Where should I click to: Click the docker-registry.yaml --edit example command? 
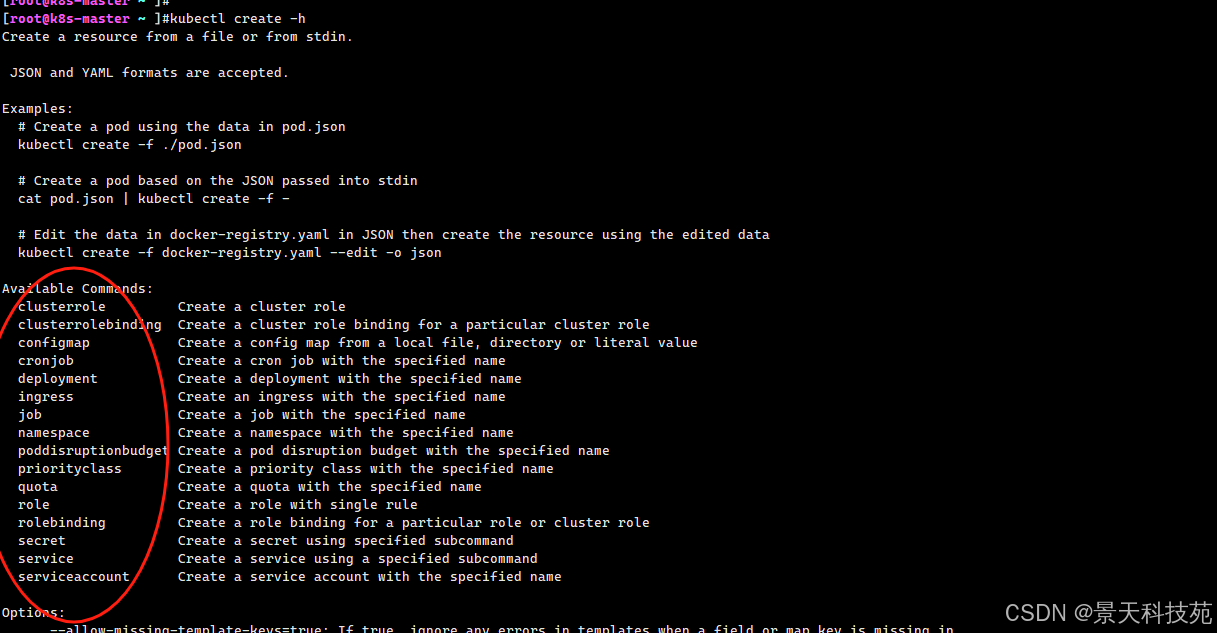[229, 253]
